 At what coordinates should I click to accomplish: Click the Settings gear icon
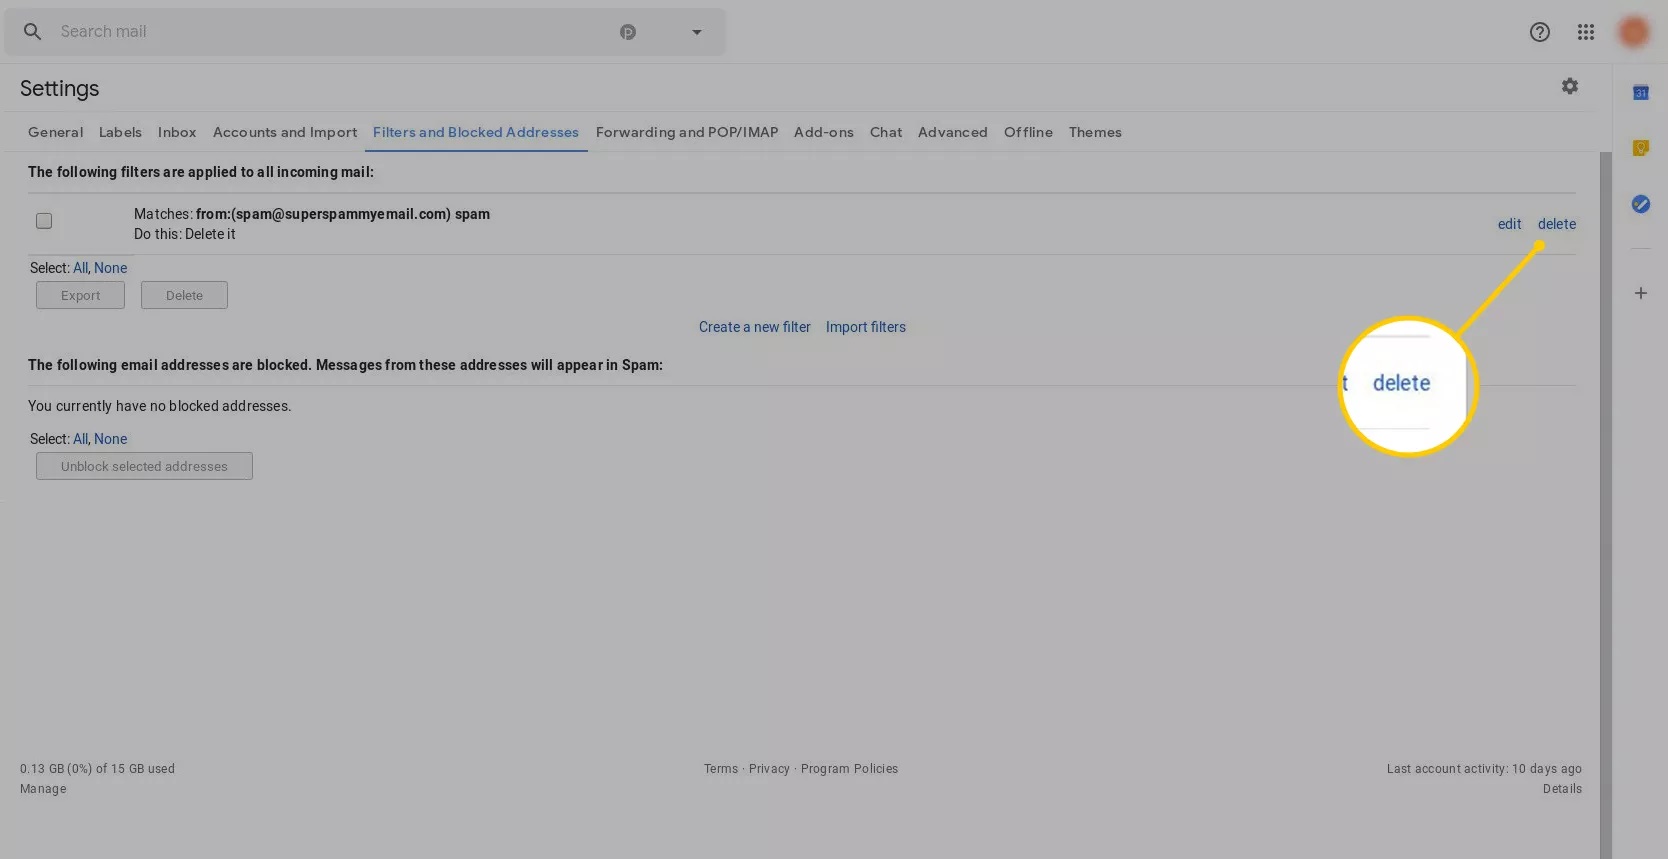[1569, 87]
